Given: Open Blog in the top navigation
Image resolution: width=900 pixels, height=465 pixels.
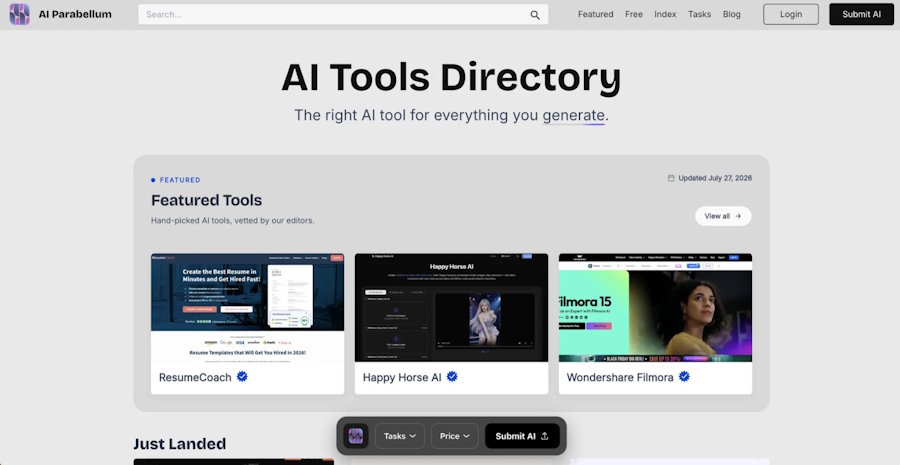Looking at the screenshot, I should [731, 14].
